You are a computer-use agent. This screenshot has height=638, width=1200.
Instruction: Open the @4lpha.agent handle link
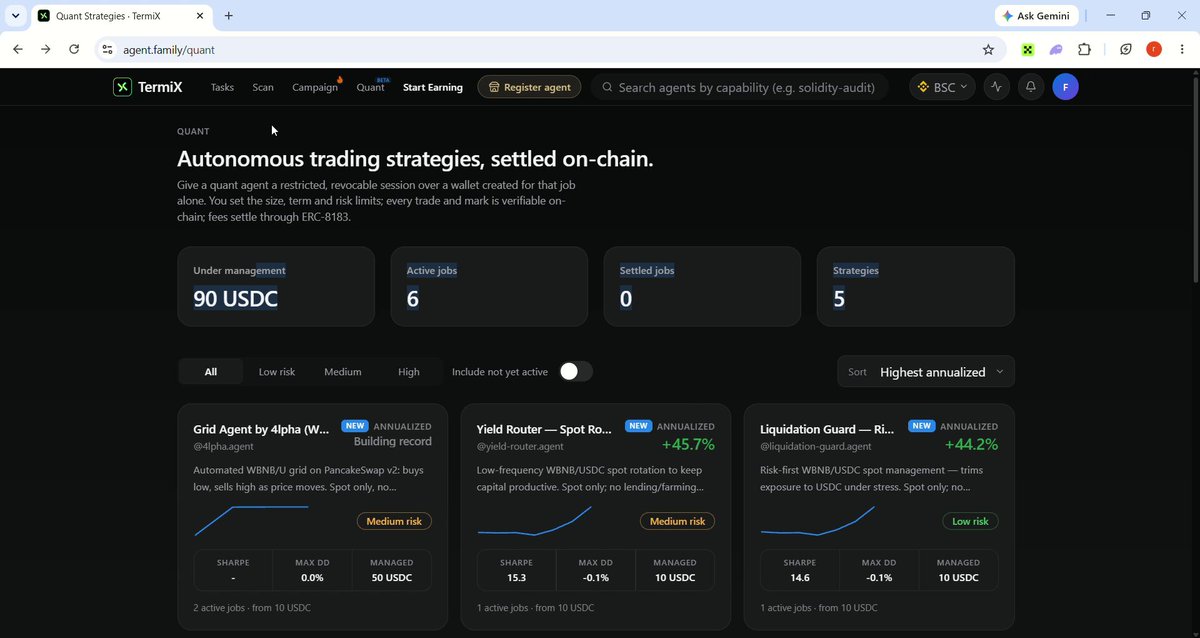(x=221, y=446)
